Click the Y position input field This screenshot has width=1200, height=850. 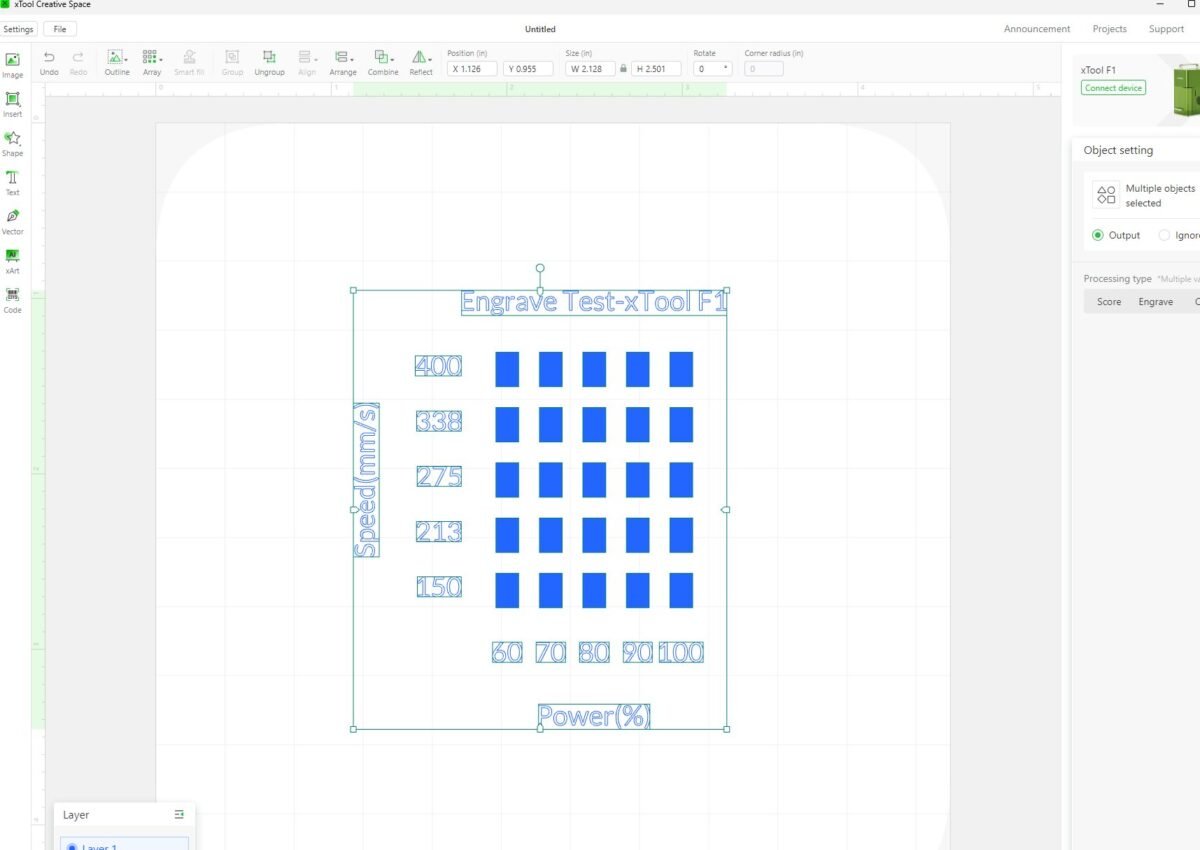click(x=528, y=69)
